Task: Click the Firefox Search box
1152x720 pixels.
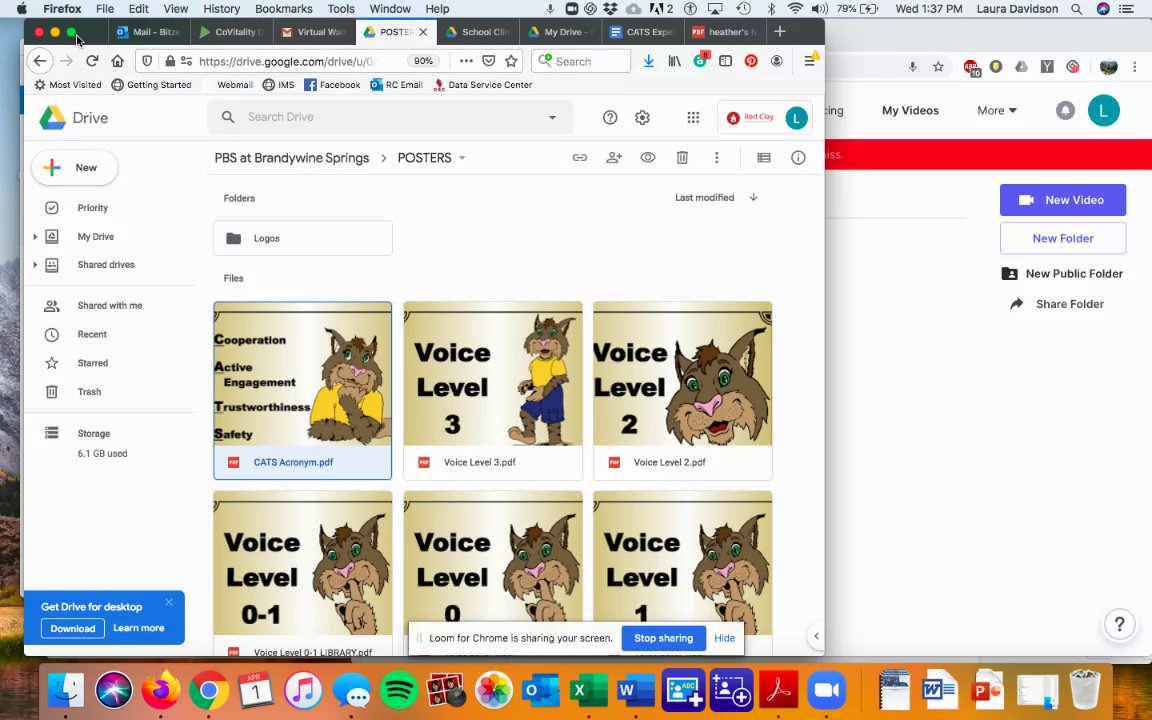Action: (581, 61)
